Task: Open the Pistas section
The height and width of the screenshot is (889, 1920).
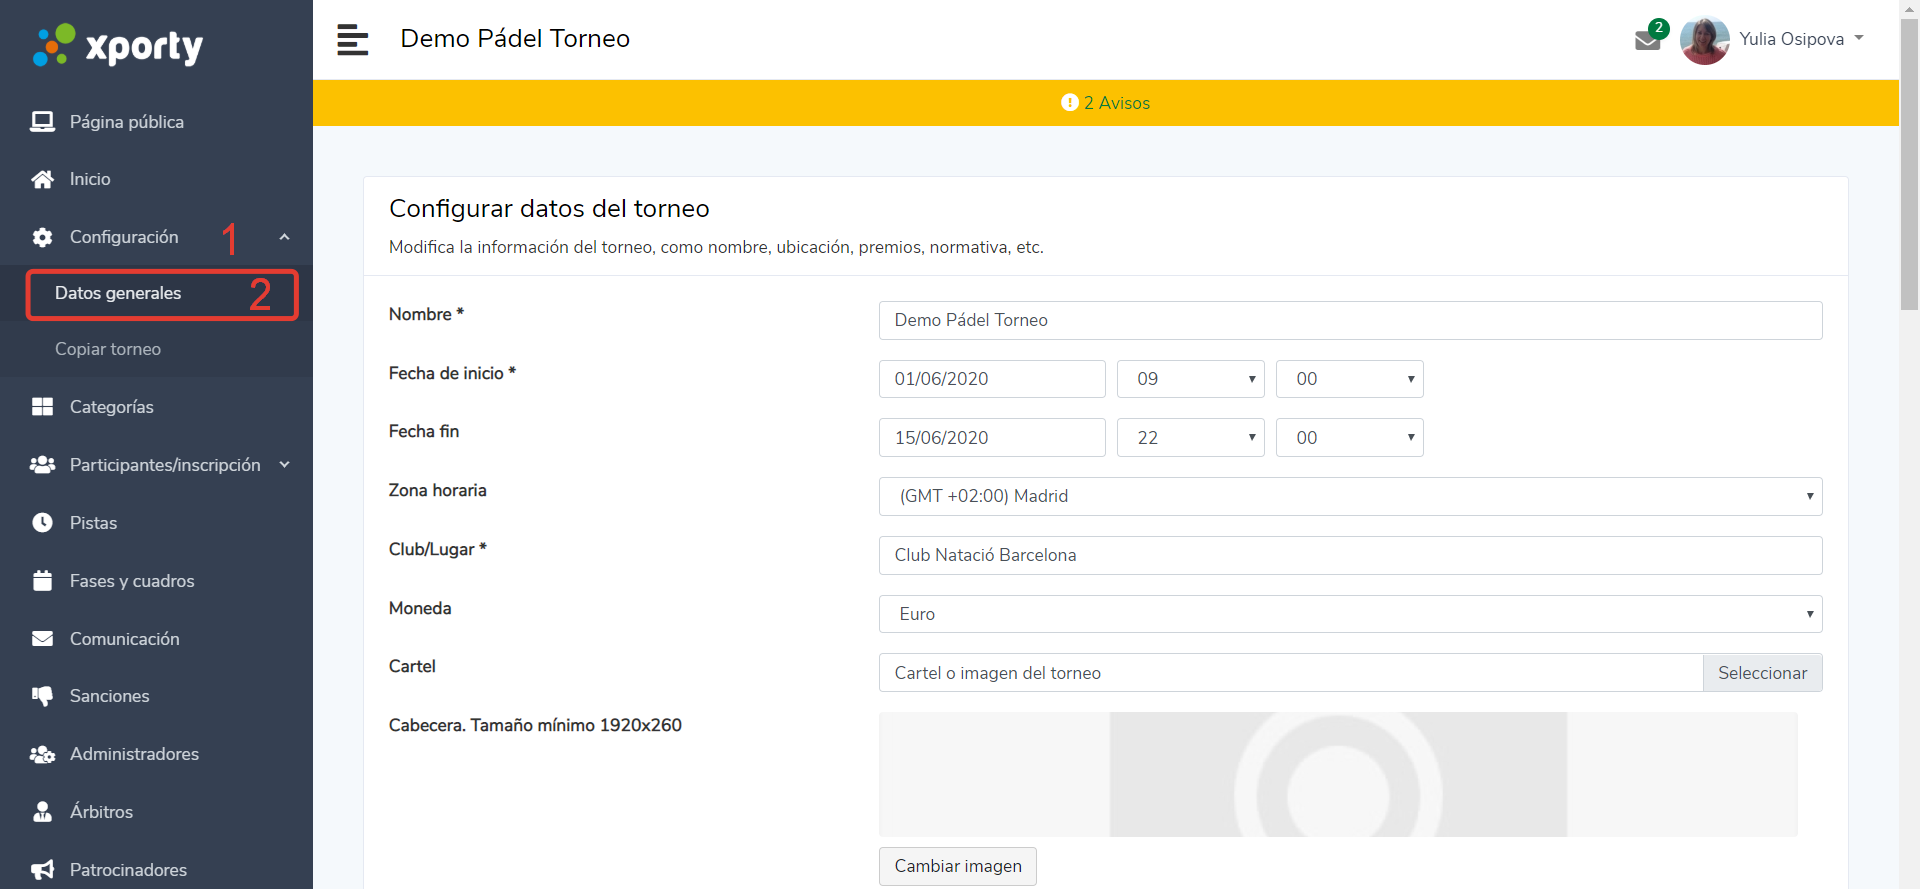Action: pyautogui.click(x=93, y=523)
